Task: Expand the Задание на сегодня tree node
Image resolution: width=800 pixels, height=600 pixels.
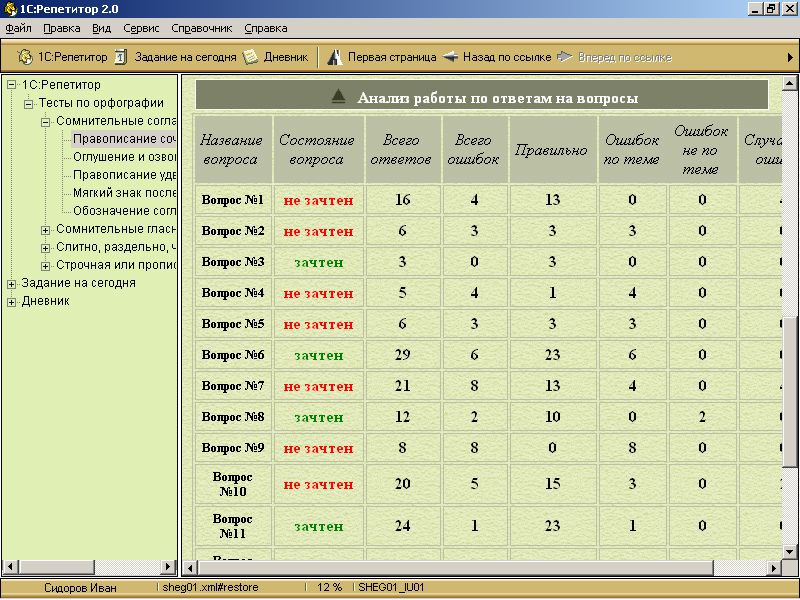Action: click(x=12, y=283)
